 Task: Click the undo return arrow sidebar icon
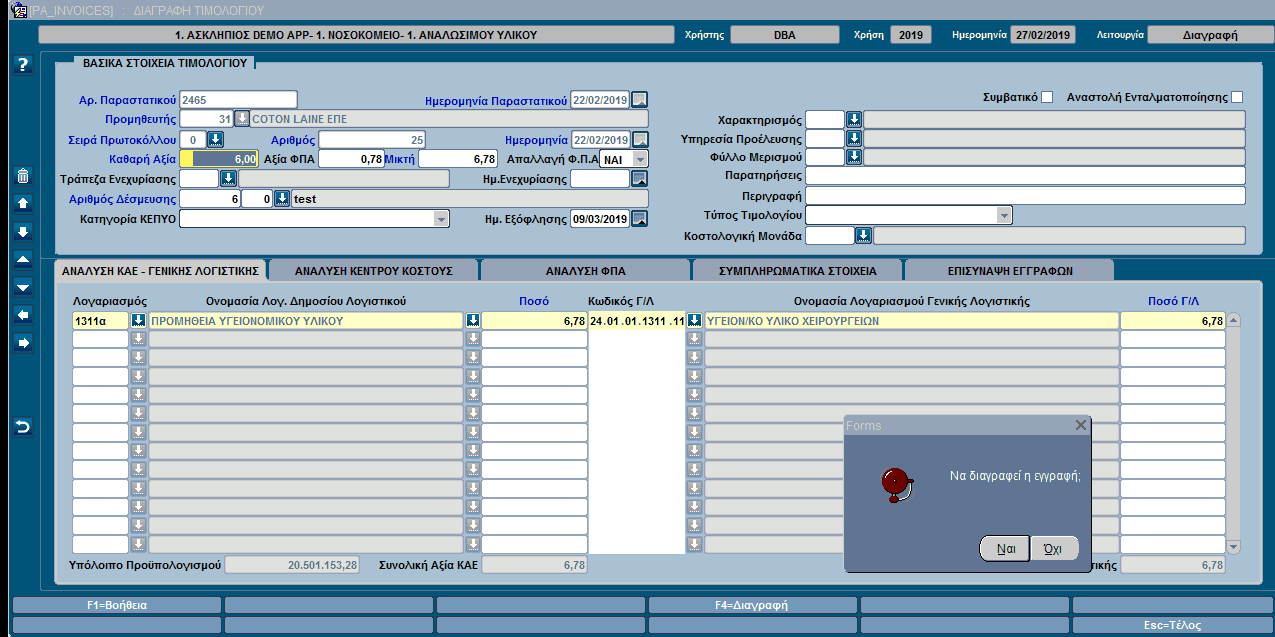(x=24, y=427)
